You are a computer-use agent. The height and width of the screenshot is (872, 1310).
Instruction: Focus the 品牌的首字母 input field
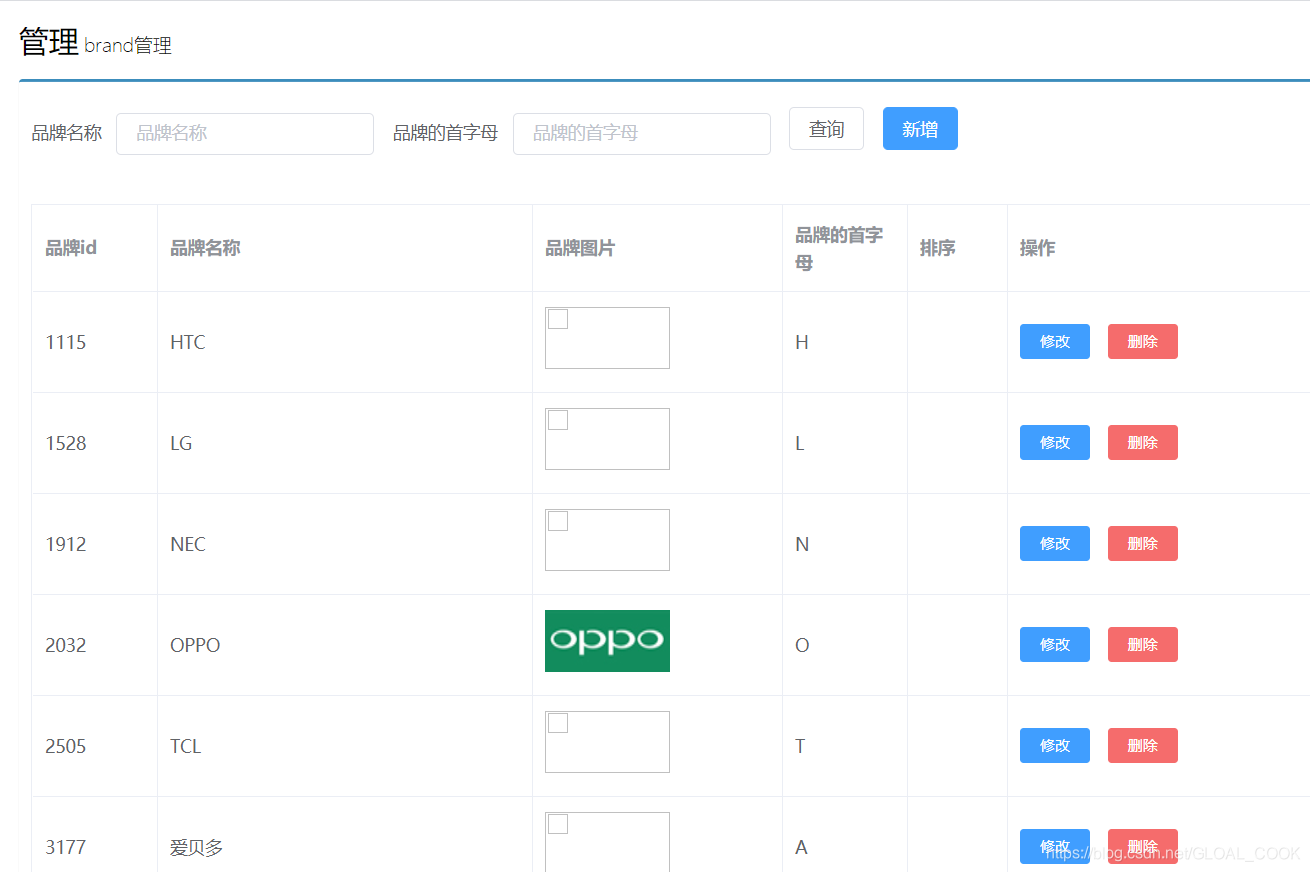642,134
